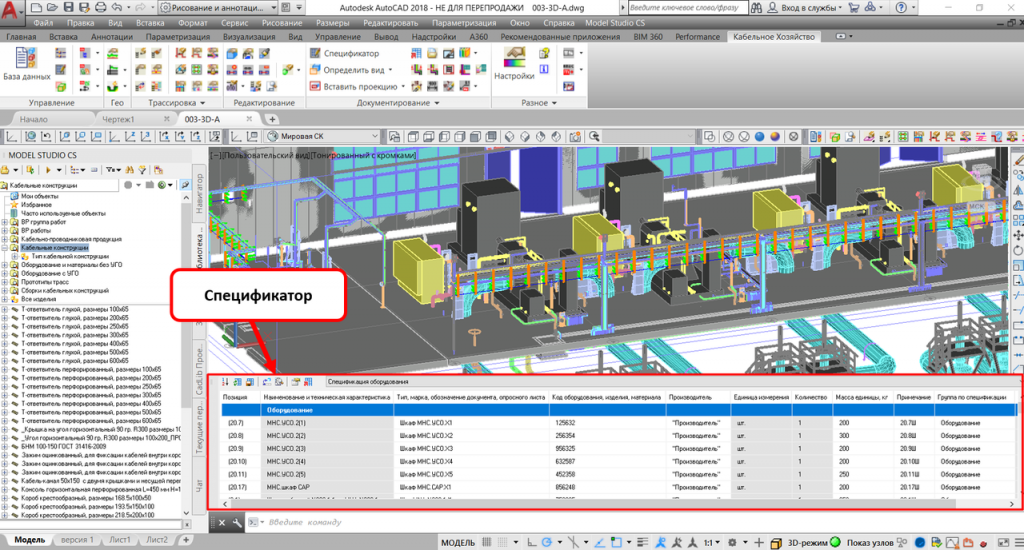This screenshot has width=1024, height=550.
Task: Expand the Тип кабельной конструкции node
Action: (x=15, y=257)
